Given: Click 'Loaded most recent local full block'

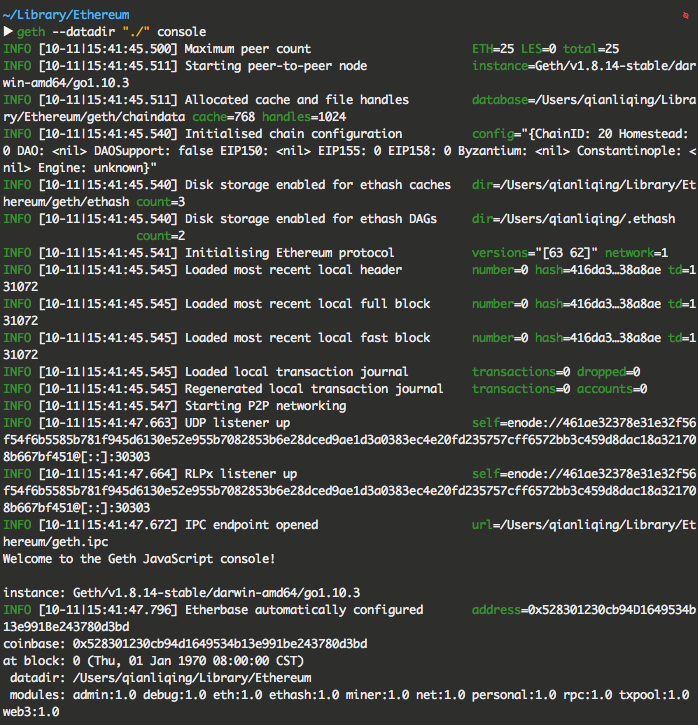Looking at the screenshot, I should (x=307, y=304).
